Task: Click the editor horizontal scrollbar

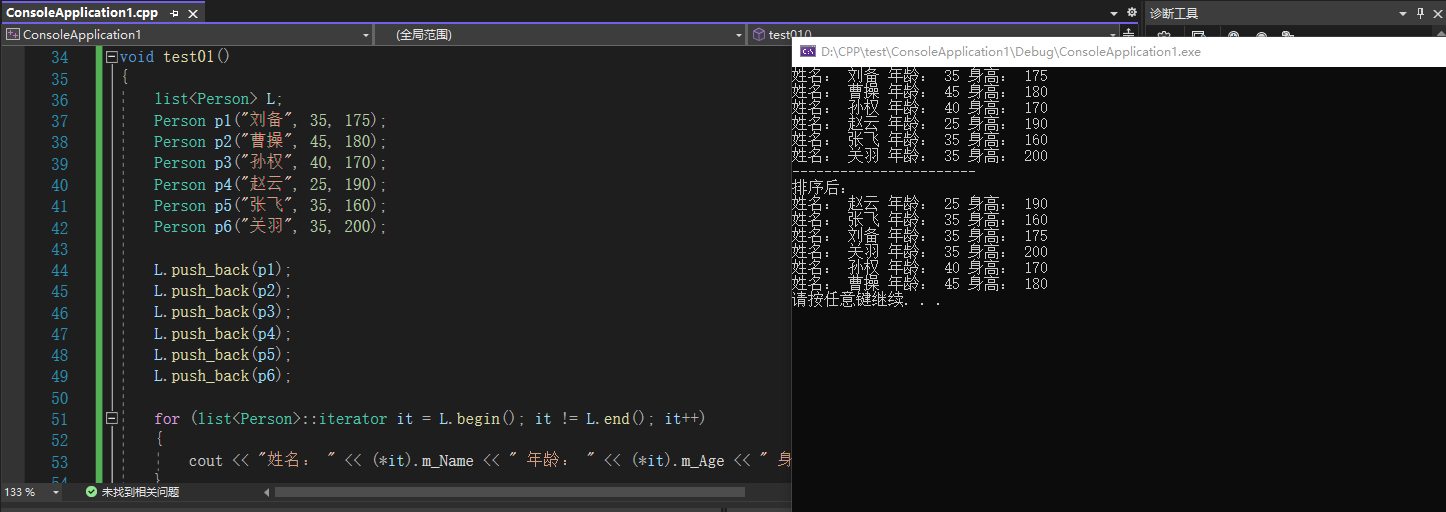Action: pos(510,492)
